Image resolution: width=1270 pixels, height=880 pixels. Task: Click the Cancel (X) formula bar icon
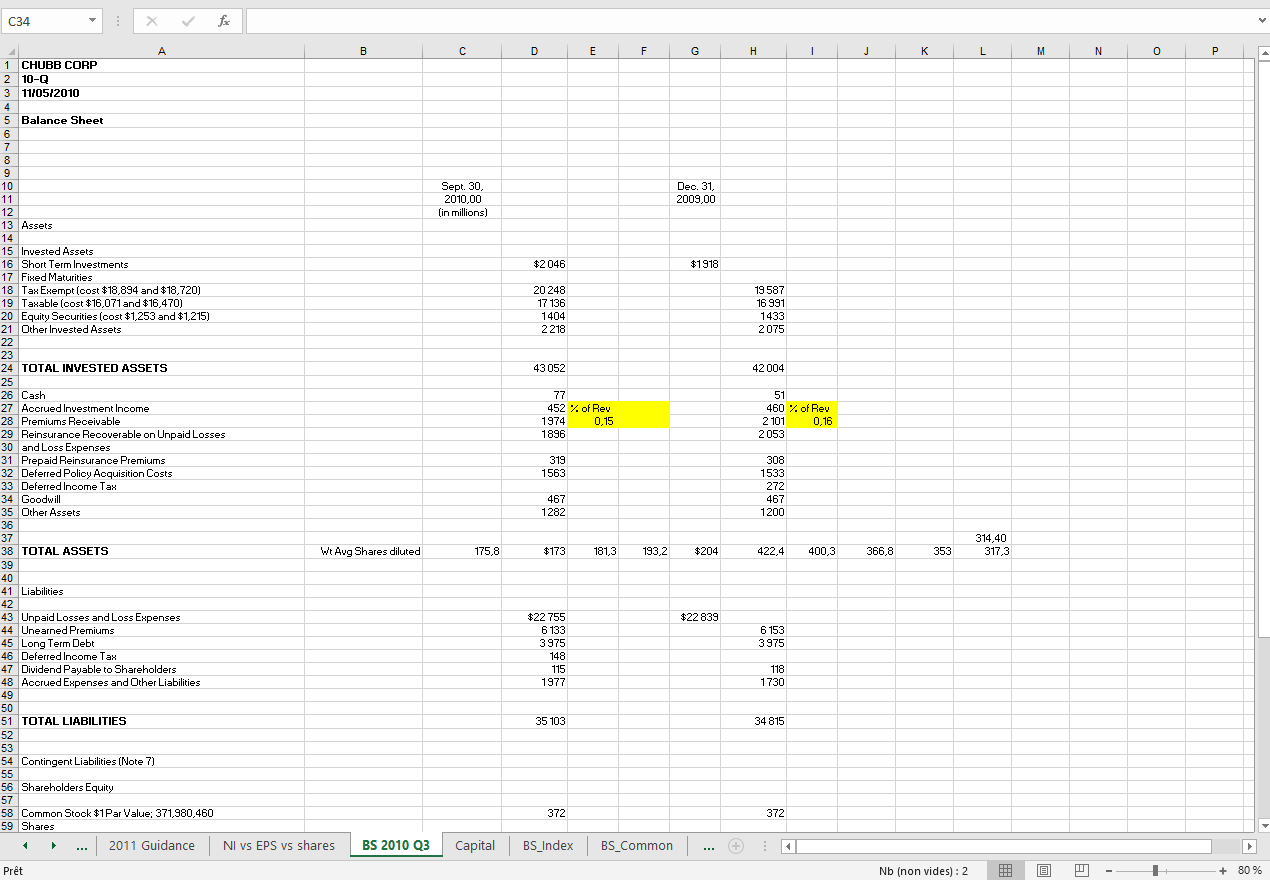[151, 20]
